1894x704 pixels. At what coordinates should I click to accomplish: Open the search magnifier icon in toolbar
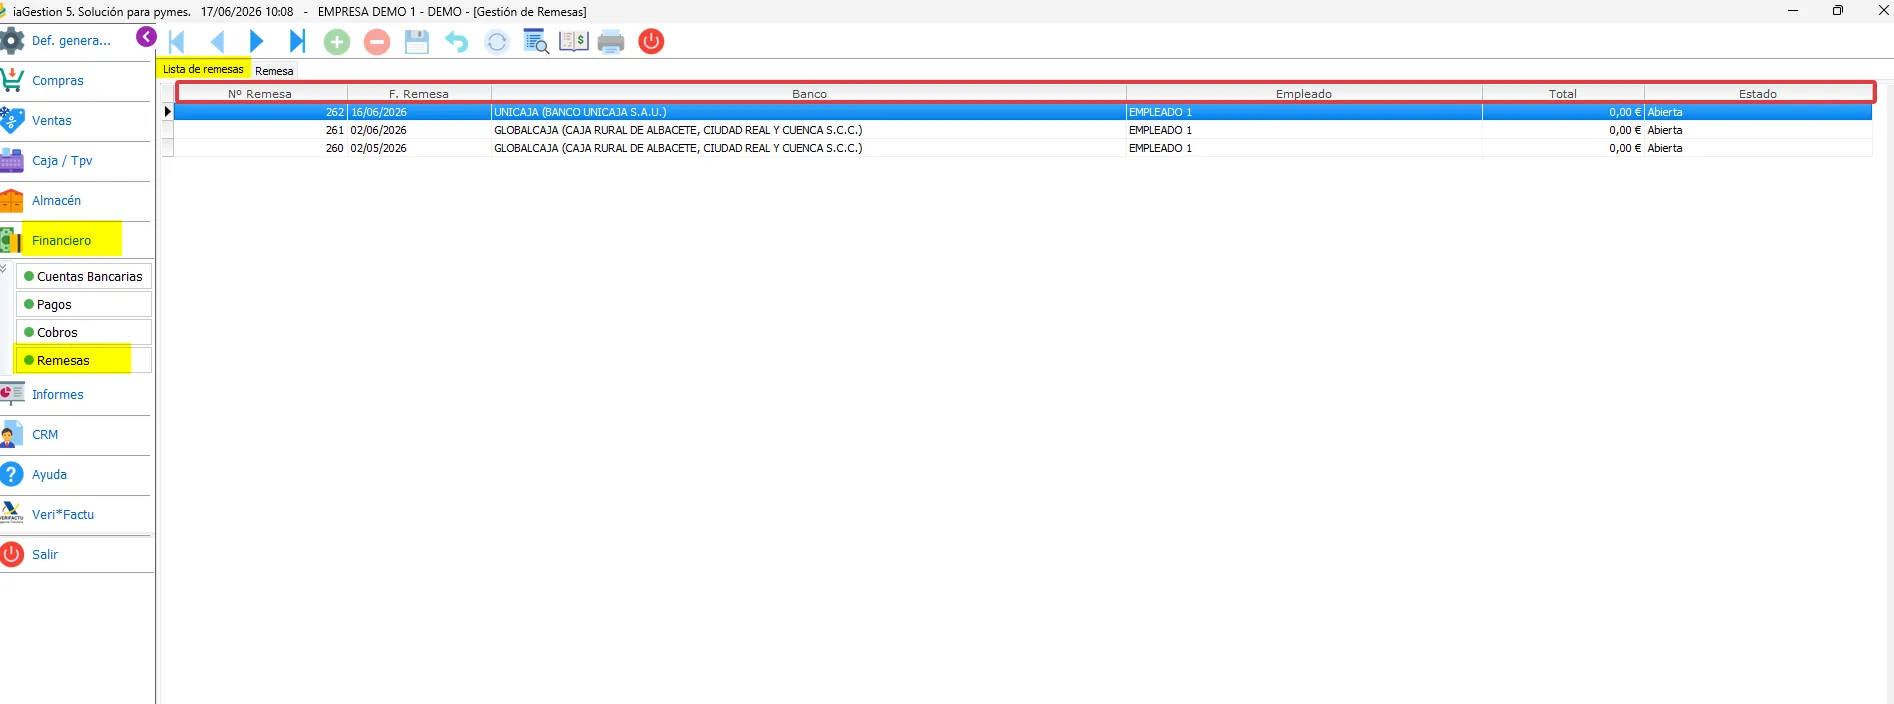coord(536,42)
